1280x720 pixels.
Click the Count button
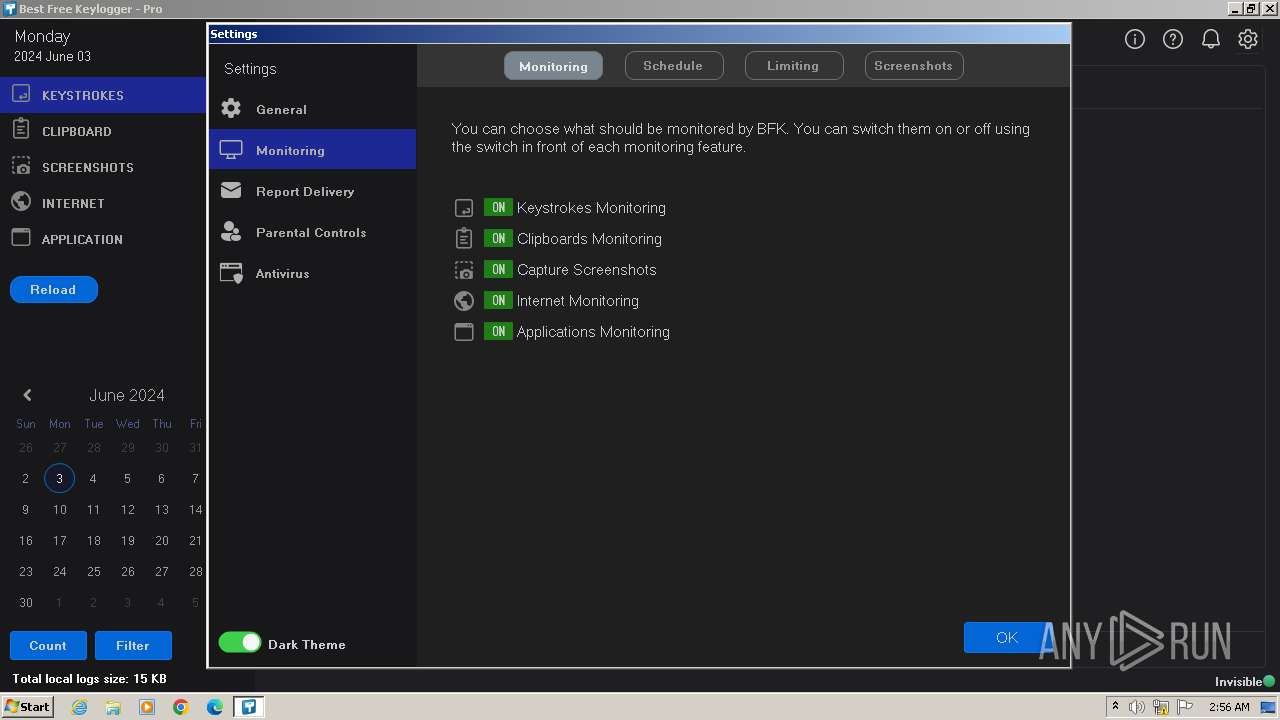point(48,645)
